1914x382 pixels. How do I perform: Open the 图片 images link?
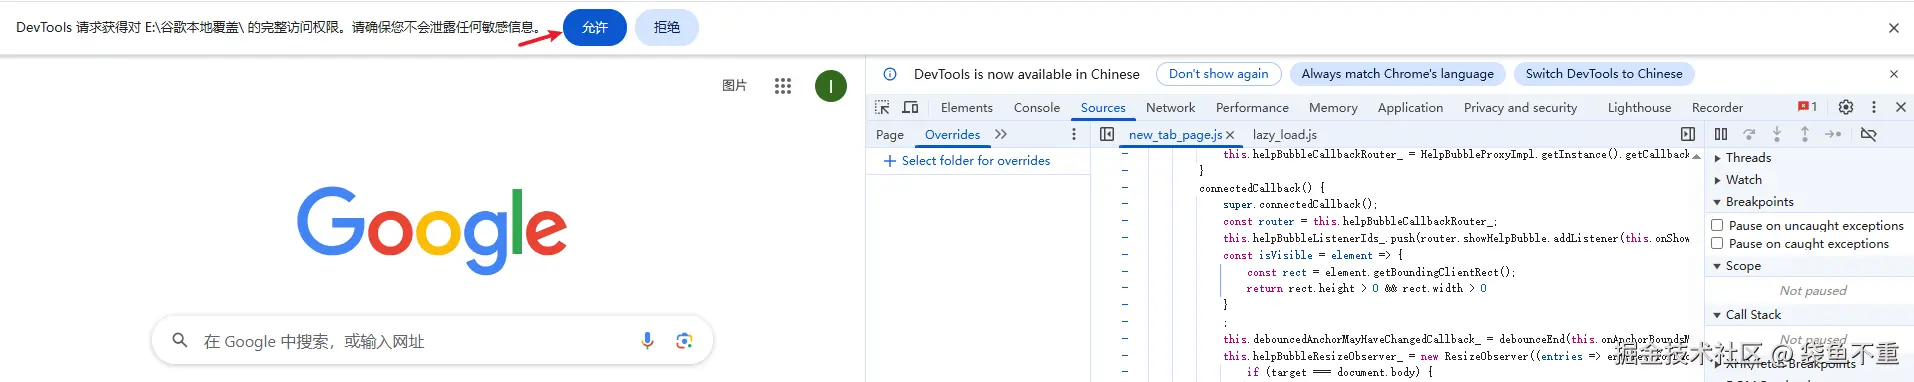tap(734, 86)
